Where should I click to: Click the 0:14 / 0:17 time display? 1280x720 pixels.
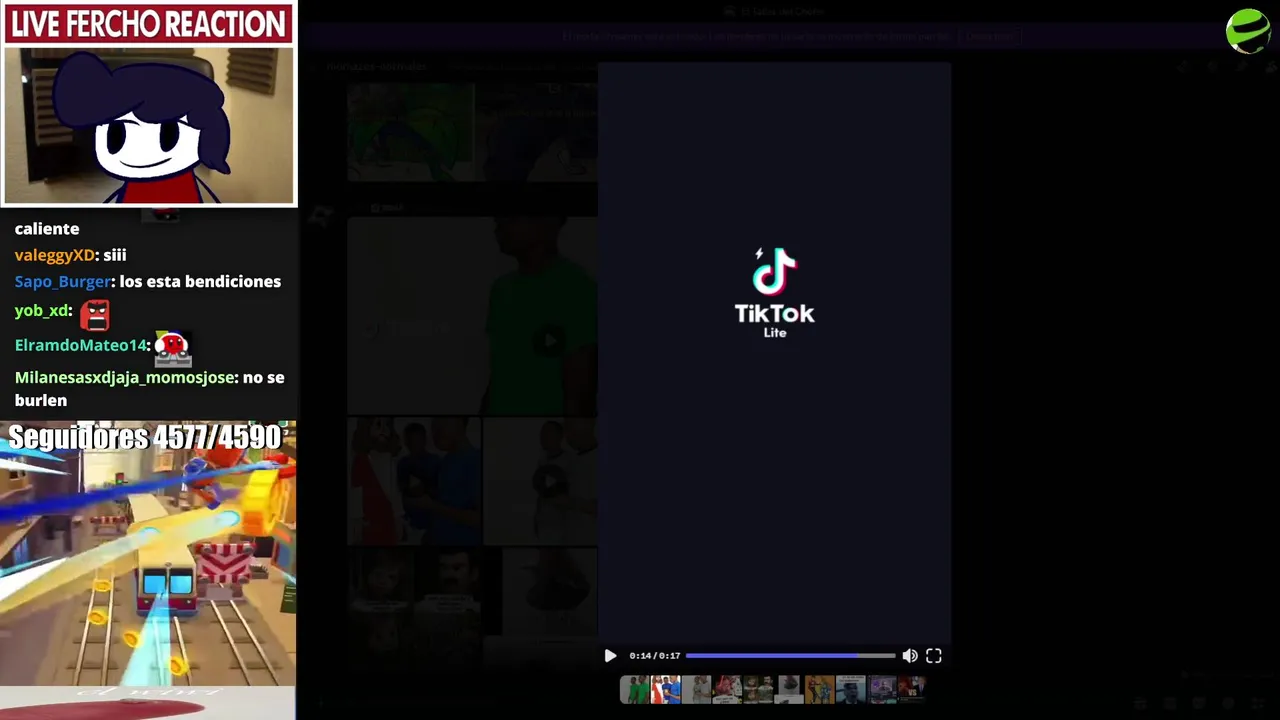[655, 656]
